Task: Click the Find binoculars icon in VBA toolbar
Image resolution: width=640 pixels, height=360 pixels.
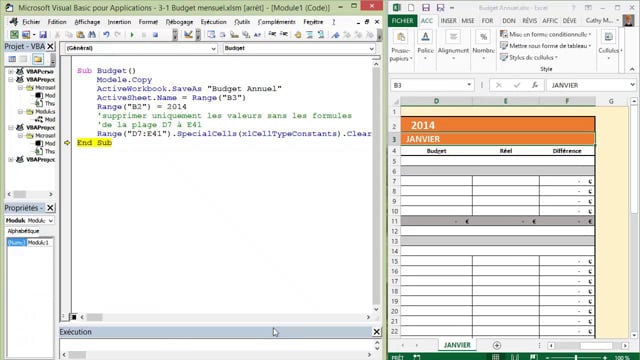Action: (x=92, y=35)
